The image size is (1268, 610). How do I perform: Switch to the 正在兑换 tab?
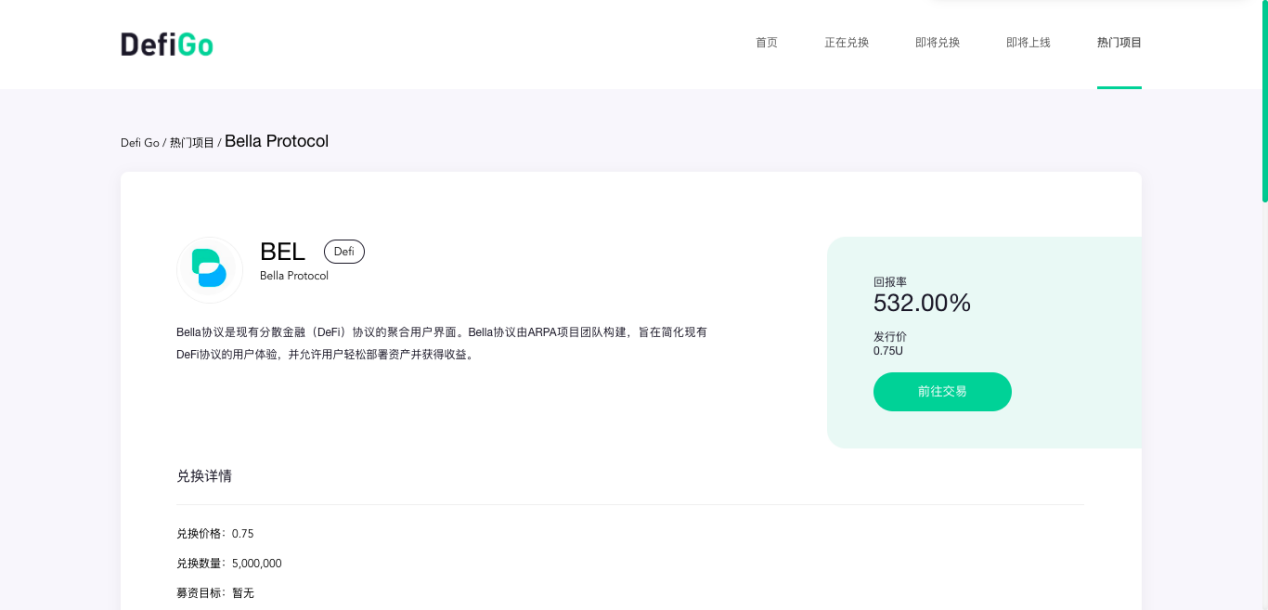pyautogui.click(x=847, y=42)
